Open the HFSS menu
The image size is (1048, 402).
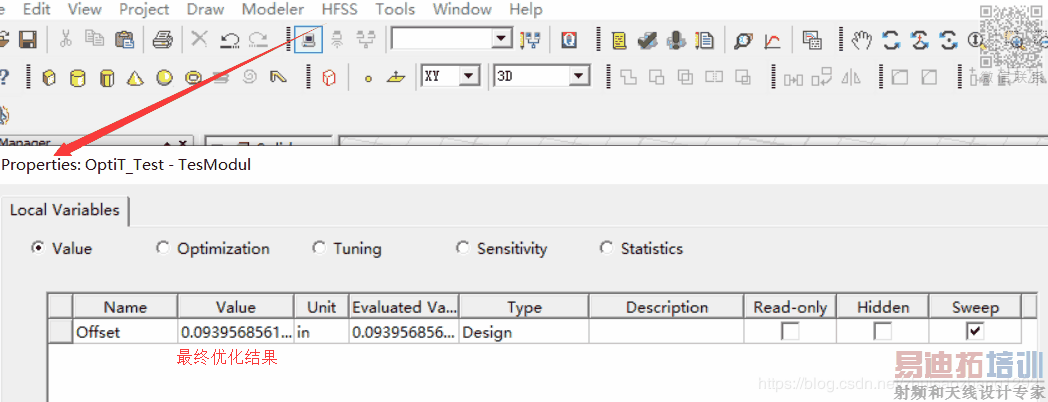click(340, 9)
